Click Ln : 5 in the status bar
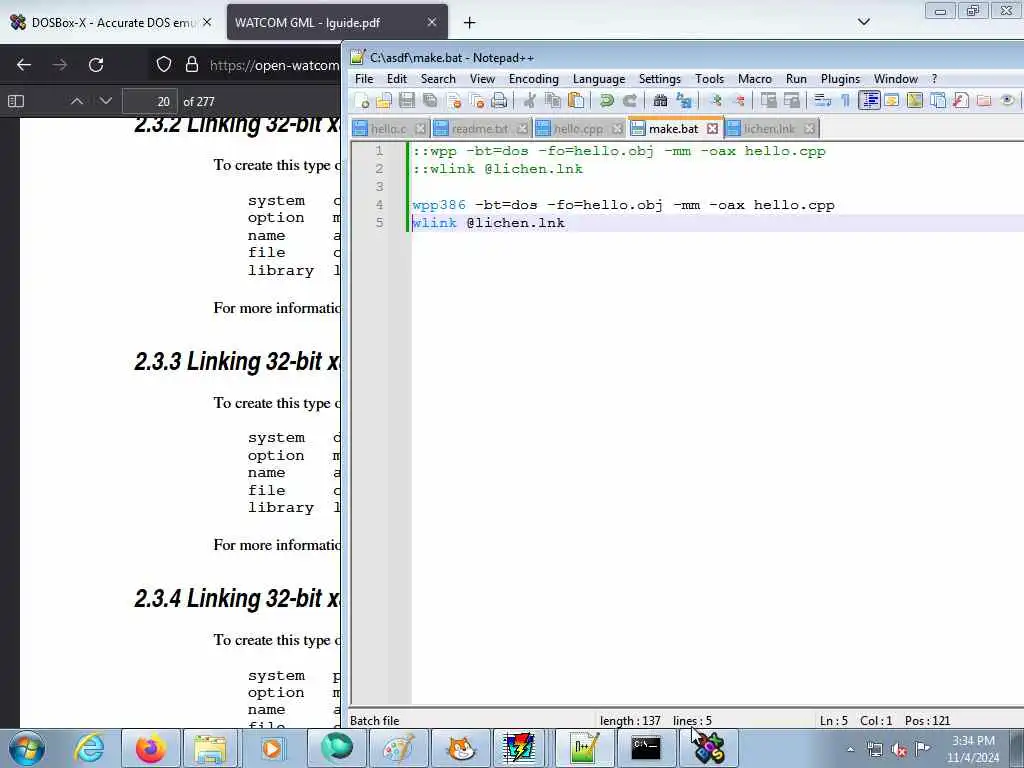 click(x=834, y=721)
